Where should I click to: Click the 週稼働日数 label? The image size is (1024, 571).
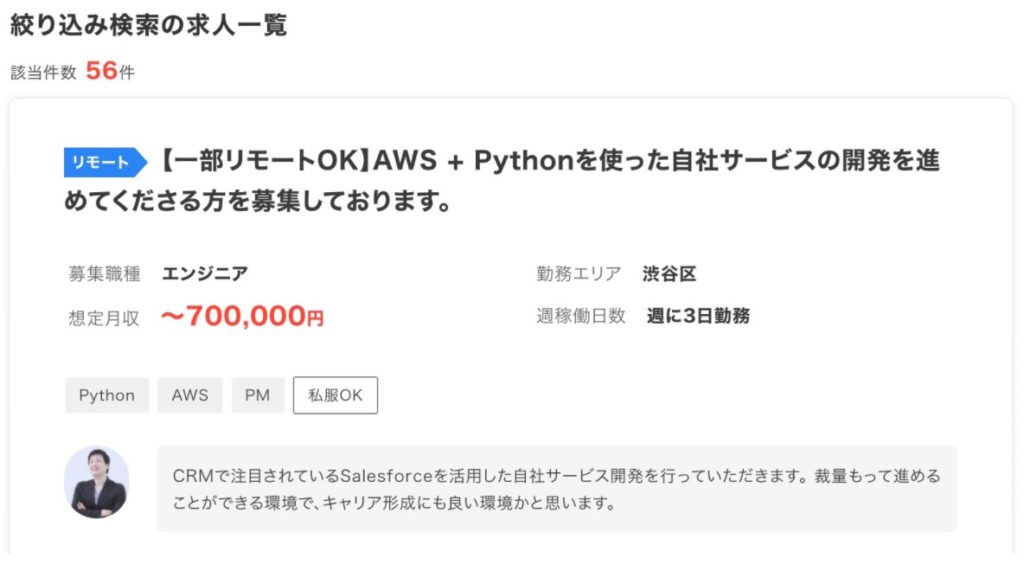point(581,316)
